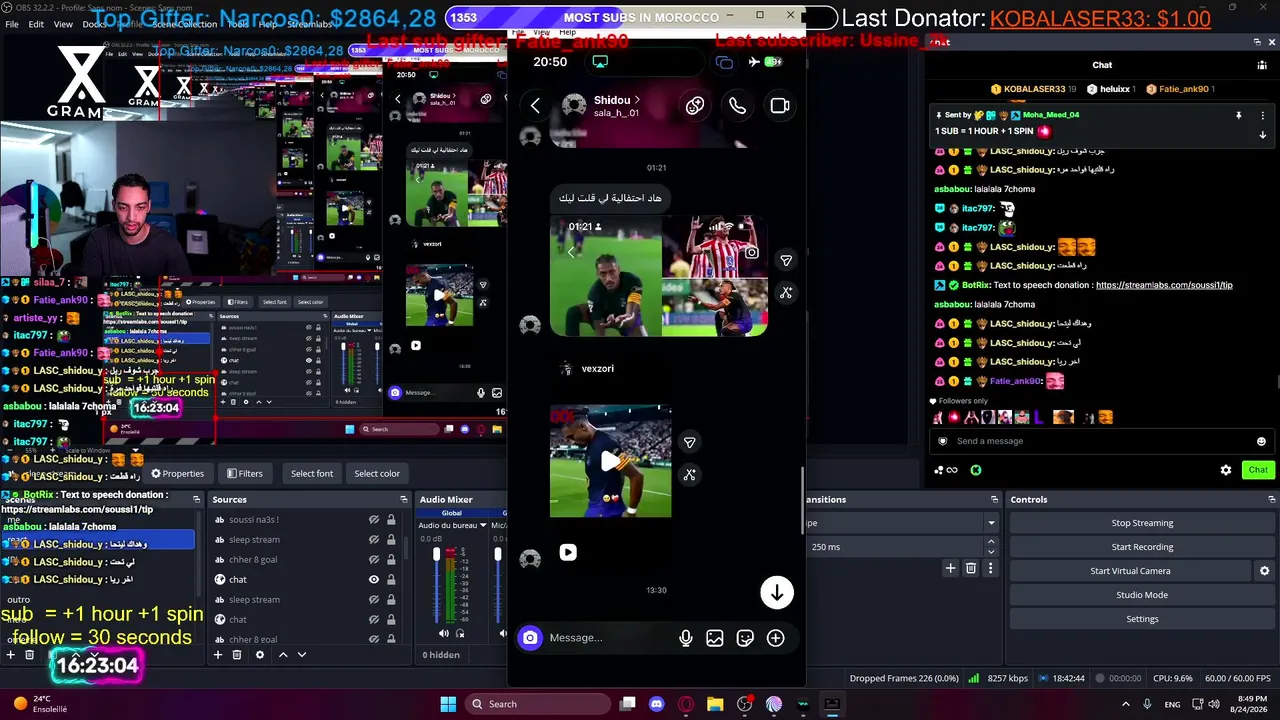Open the OBS View menu
The width and height of the screenshot is (1280, 720).
point(63,24)
